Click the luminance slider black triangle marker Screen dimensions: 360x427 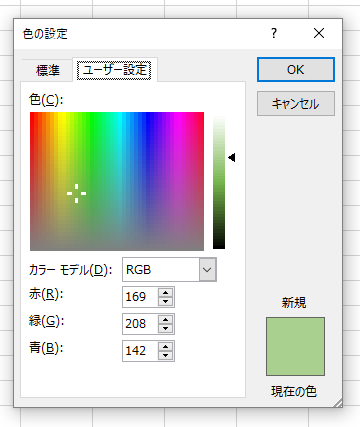click(232, 157)
